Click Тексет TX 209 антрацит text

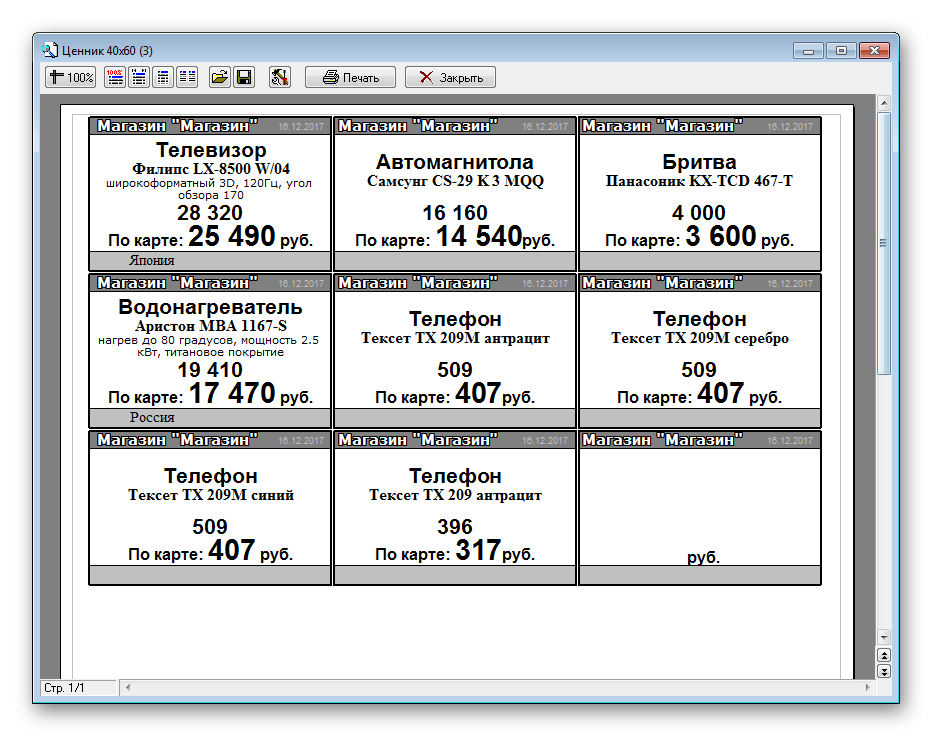[x=455, y=495]
